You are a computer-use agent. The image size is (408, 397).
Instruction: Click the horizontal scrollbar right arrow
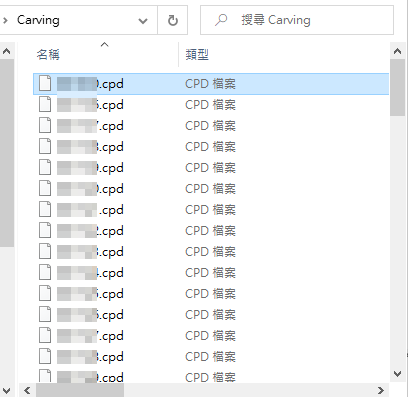pos(381,390)
